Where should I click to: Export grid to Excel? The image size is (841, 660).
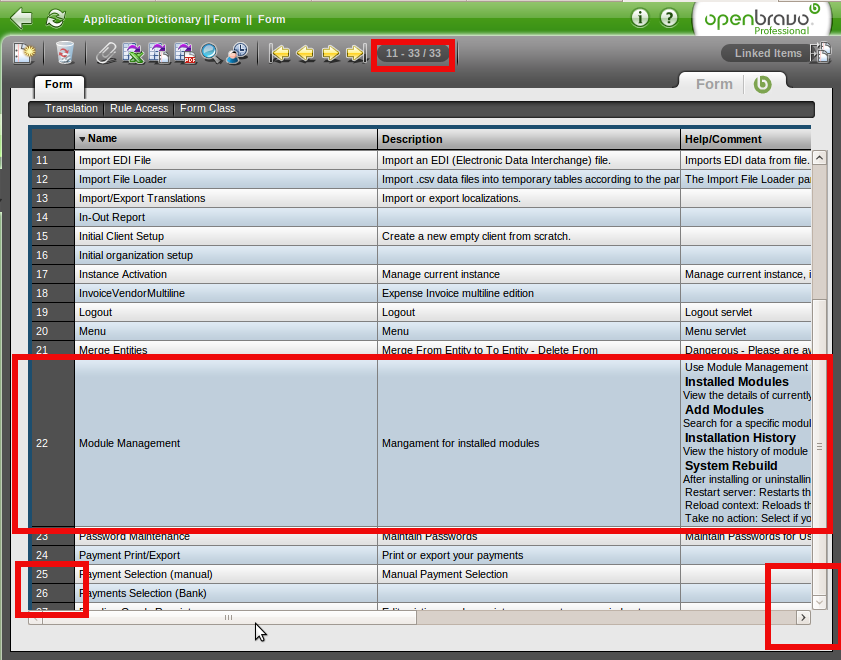pos(133,53)
